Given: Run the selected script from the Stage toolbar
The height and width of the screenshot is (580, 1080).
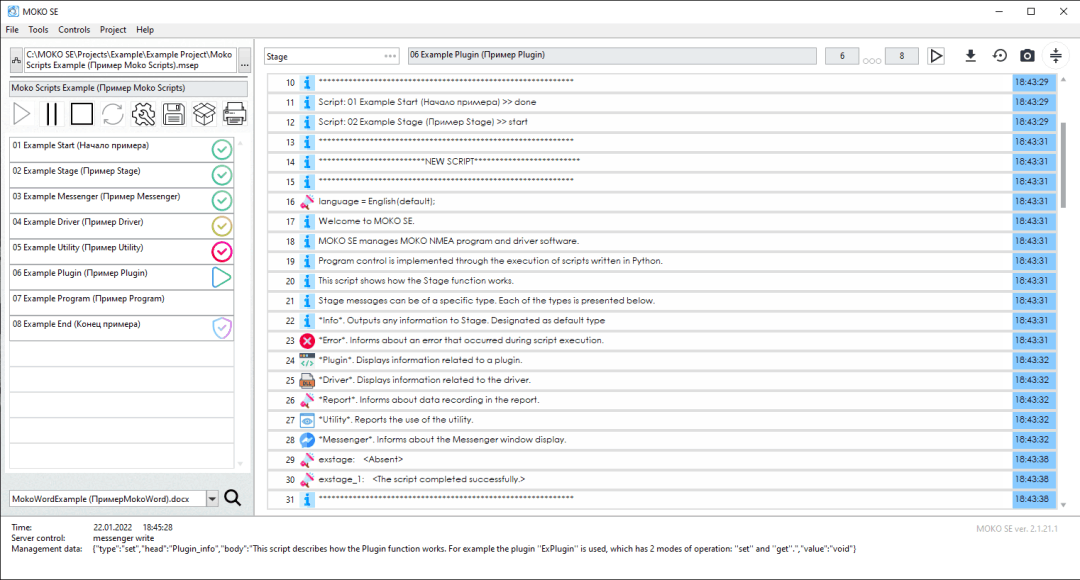Looking at the screenshot, I should [x=936, y=56].
